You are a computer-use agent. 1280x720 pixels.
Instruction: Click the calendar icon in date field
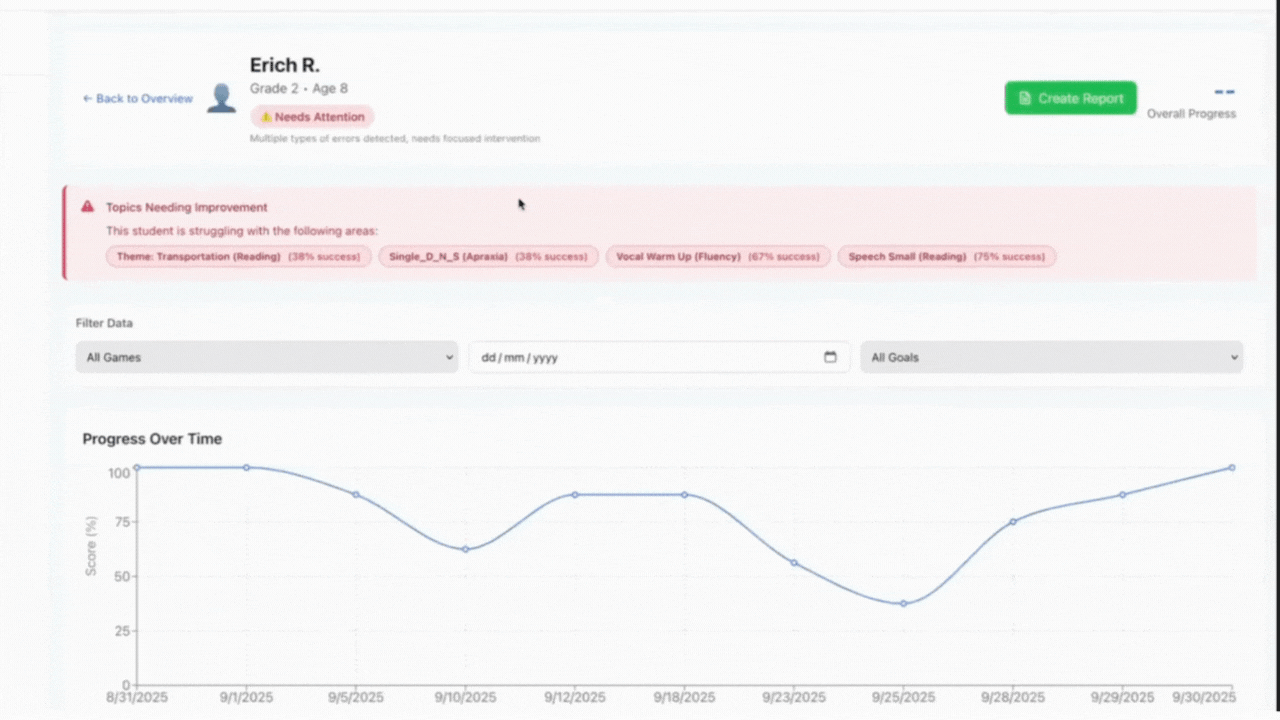point(830,357)
